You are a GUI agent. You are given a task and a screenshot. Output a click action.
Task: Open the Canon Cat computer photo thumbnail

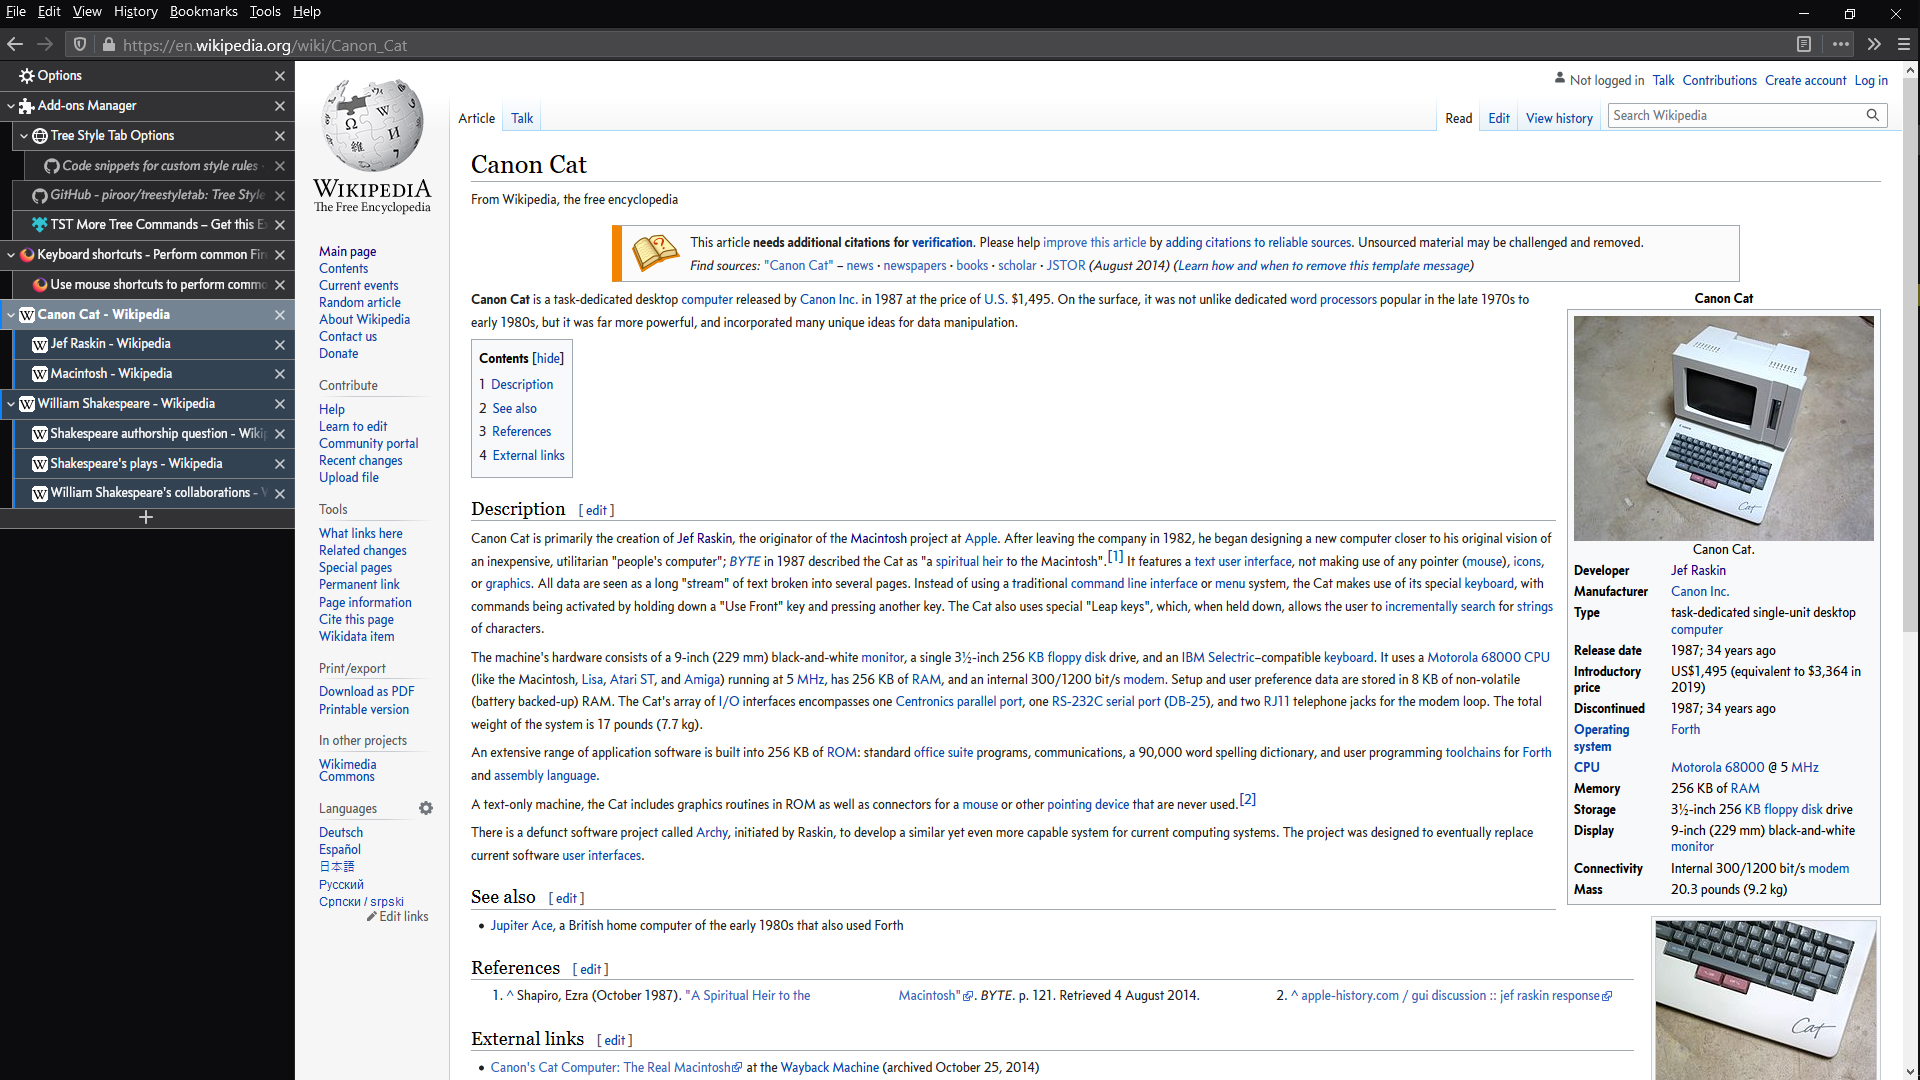pos(1723,428)
